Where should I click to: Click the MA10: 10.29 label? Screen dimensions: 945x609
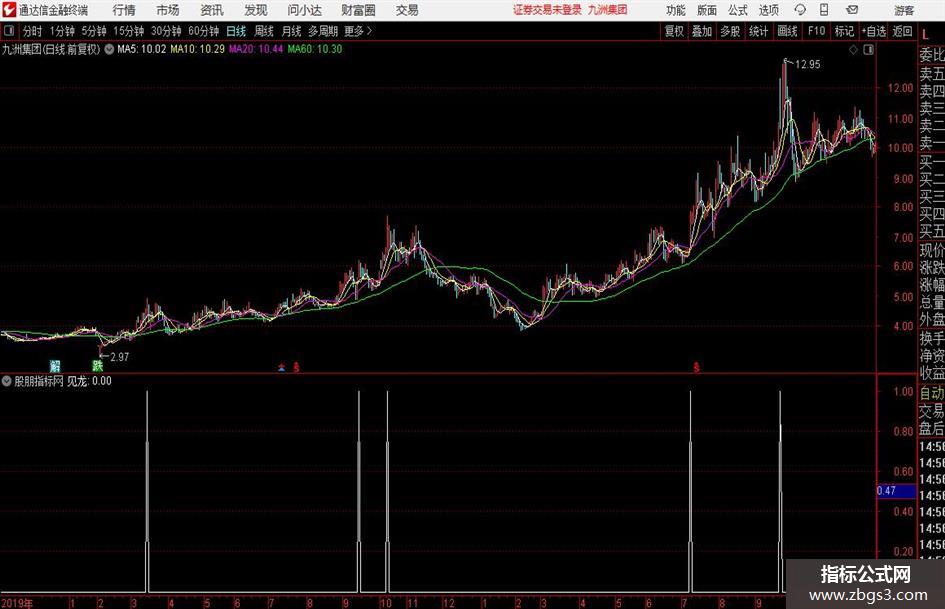(198, 49)
